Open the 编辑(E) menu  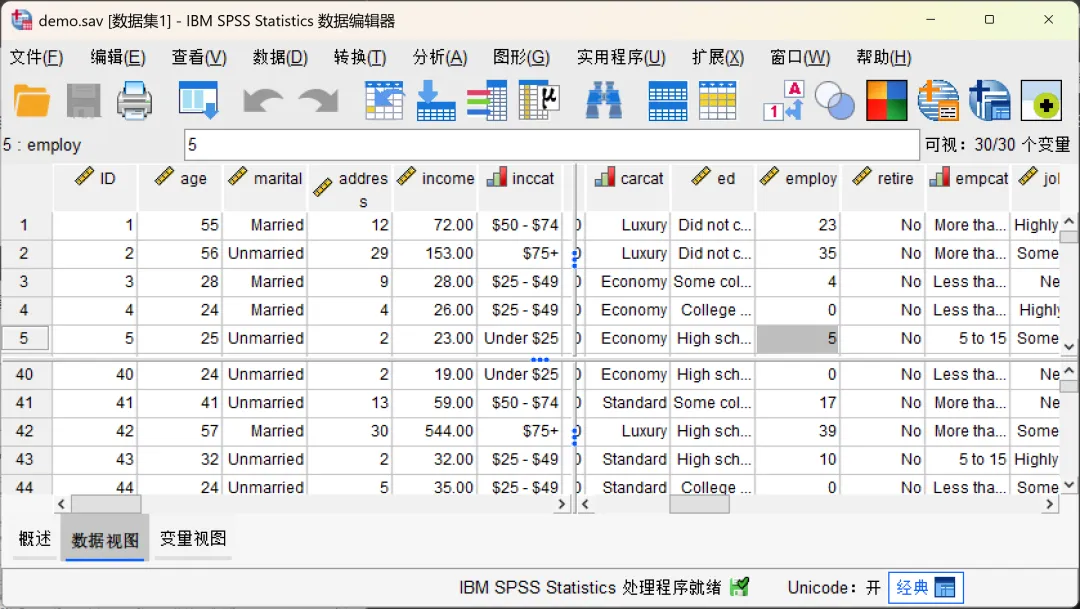coord(118,57)
